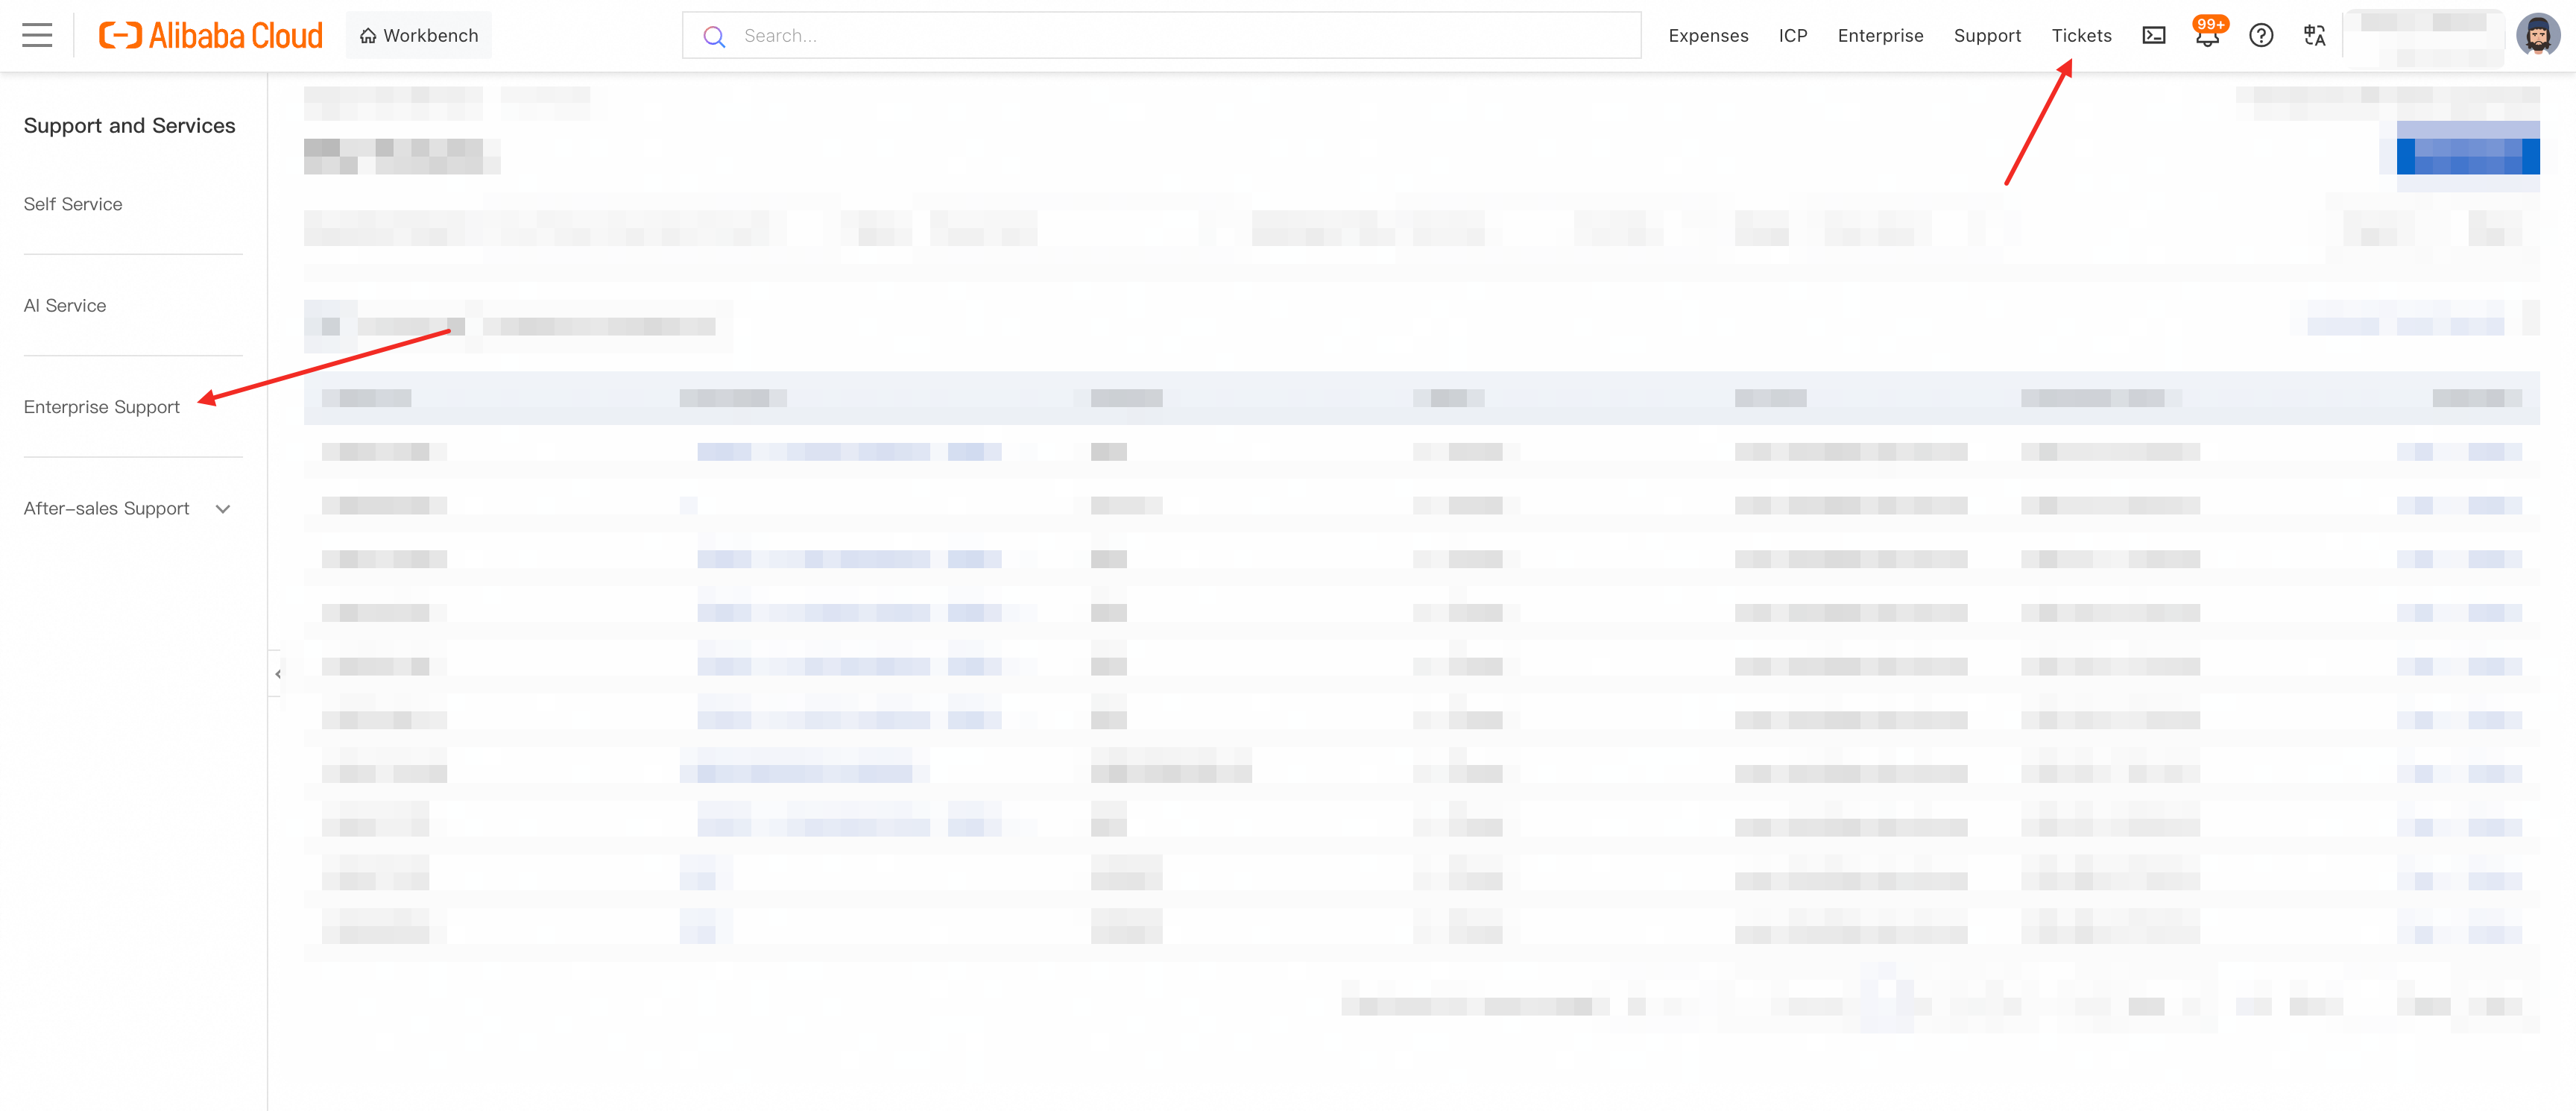Viewport: 2576px width, 1111px height.
Task: Open the Support top menu
Action: click(x=1987, y=36)
